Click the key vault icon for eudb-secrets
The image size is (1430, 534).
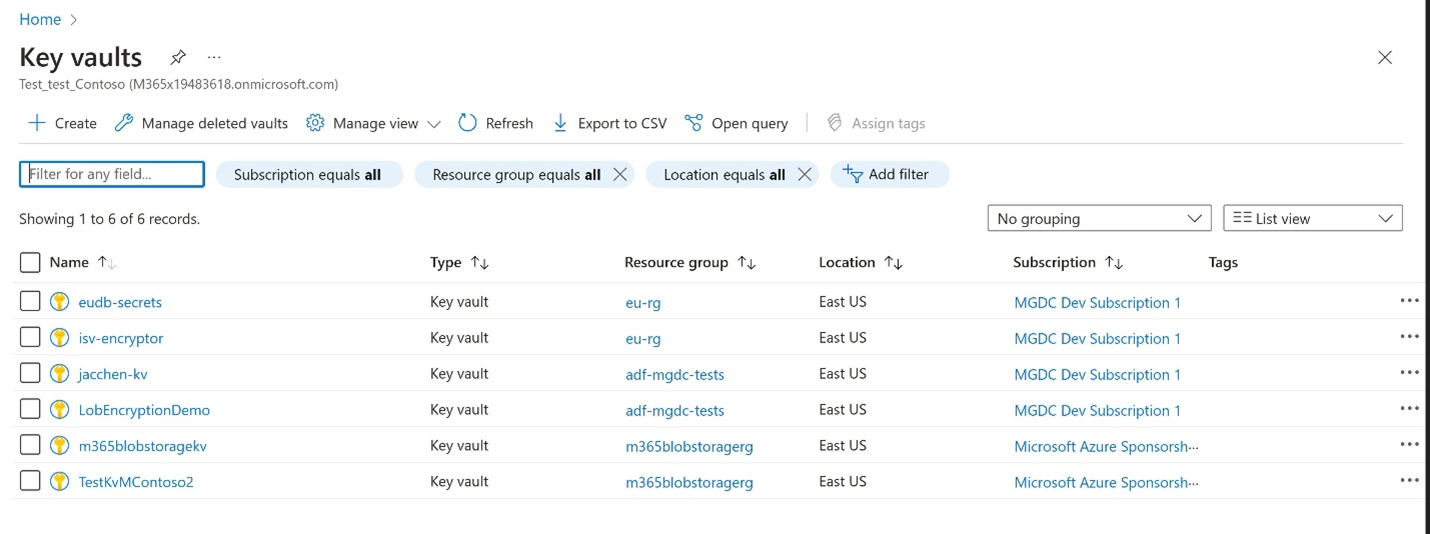(x=60, y=302)
